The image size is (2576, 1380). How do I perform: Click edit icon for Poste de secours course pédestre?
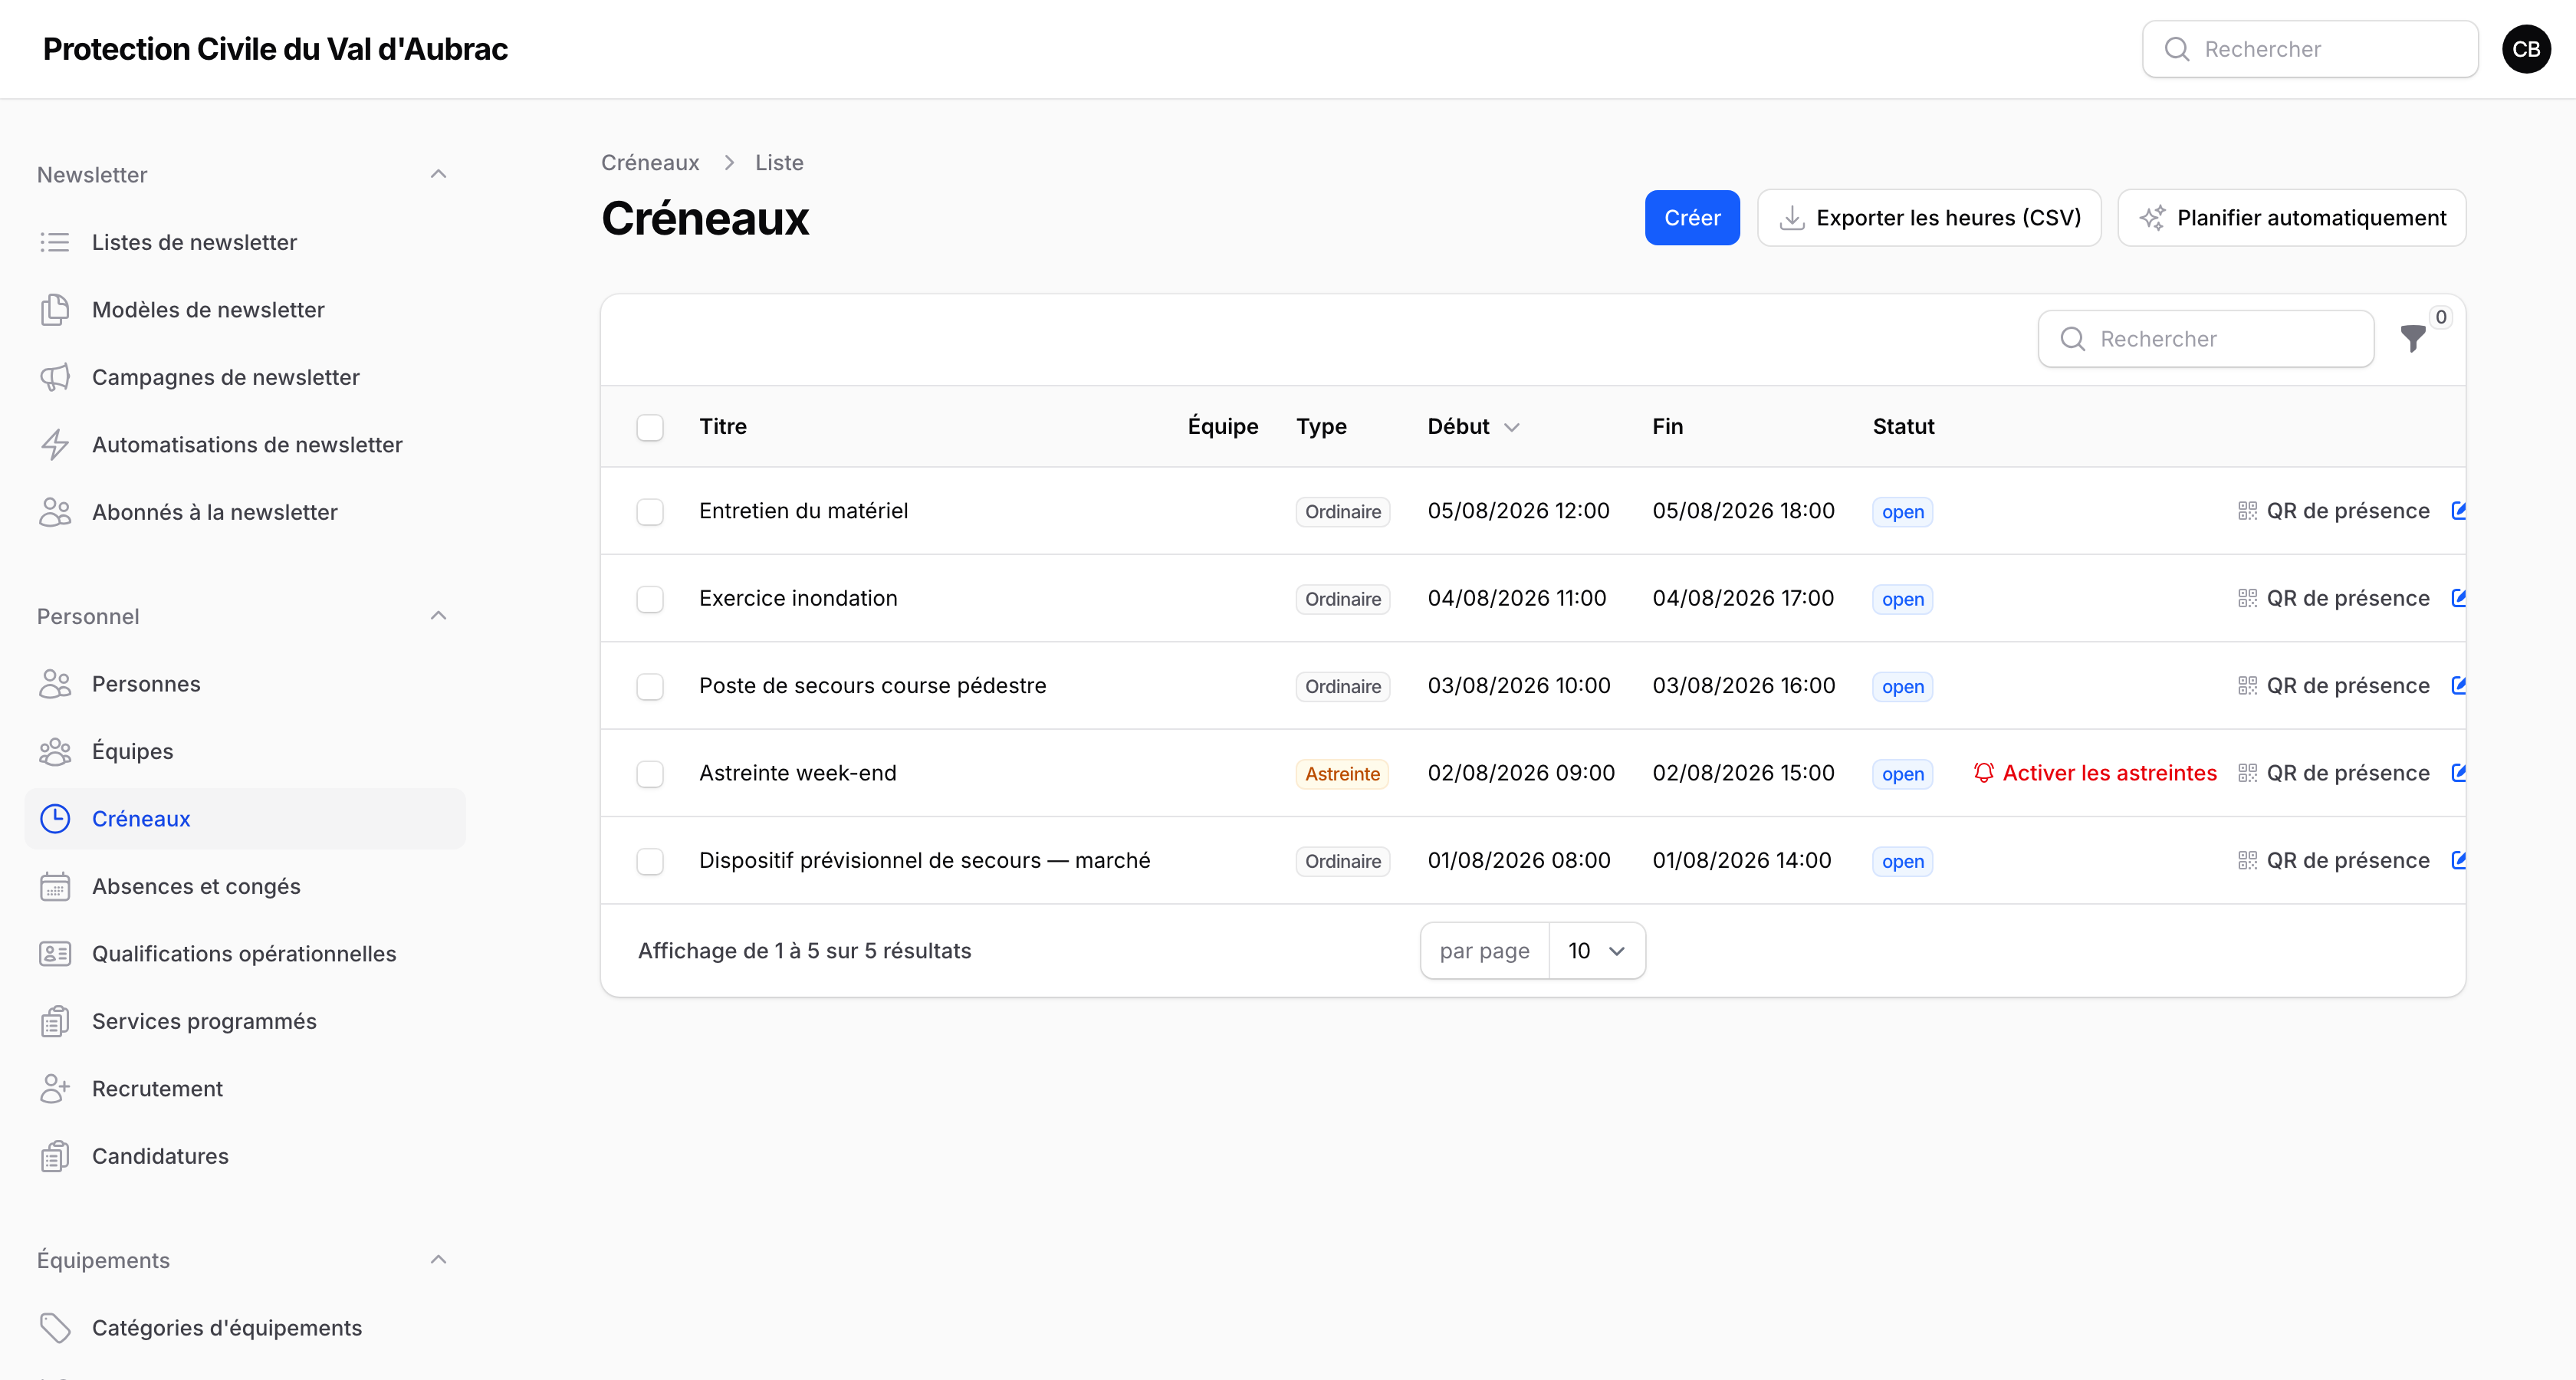point(2458,686)
